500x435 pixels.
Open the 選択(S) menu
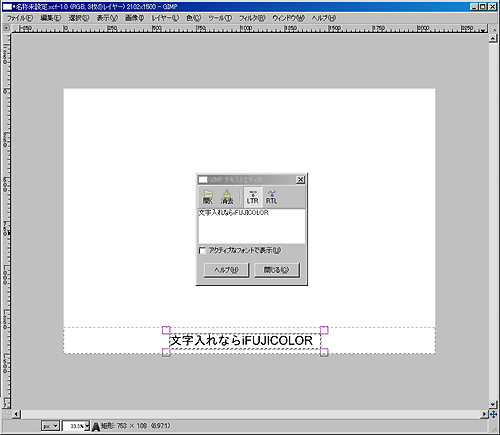79,18
